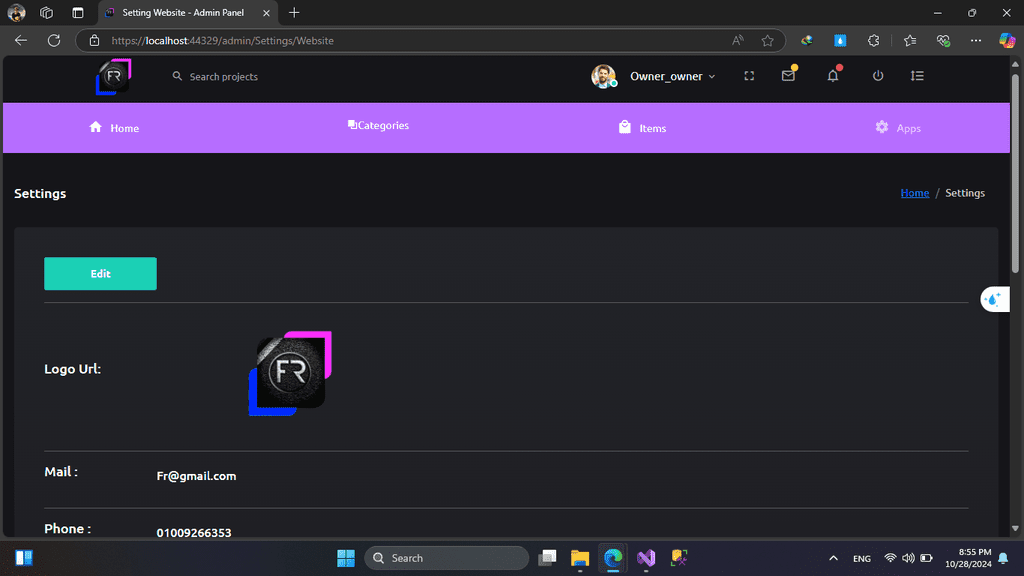The height and width of the screenshot is (576, 1024).
Task: Open the Copilot sidebar icon
Action: [x=1006, y=40]
